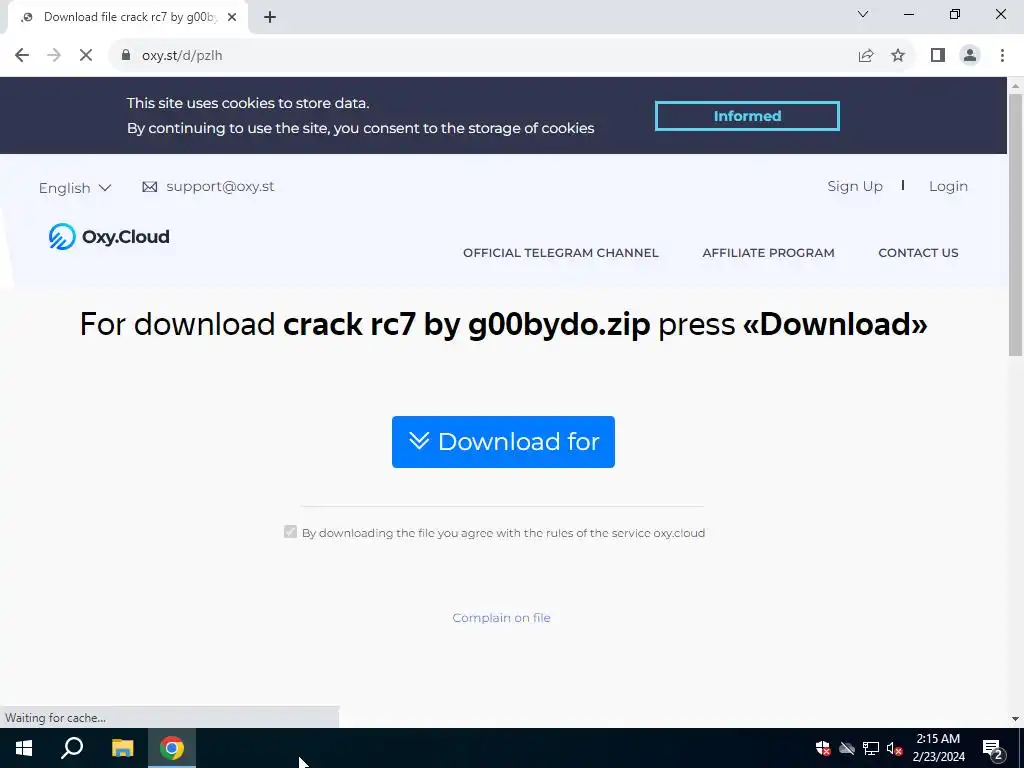Open the taskbar clock showing 2:15 AM
Image resolution: width=1024 pixels, height=768 pixels.
coord(938,748)
